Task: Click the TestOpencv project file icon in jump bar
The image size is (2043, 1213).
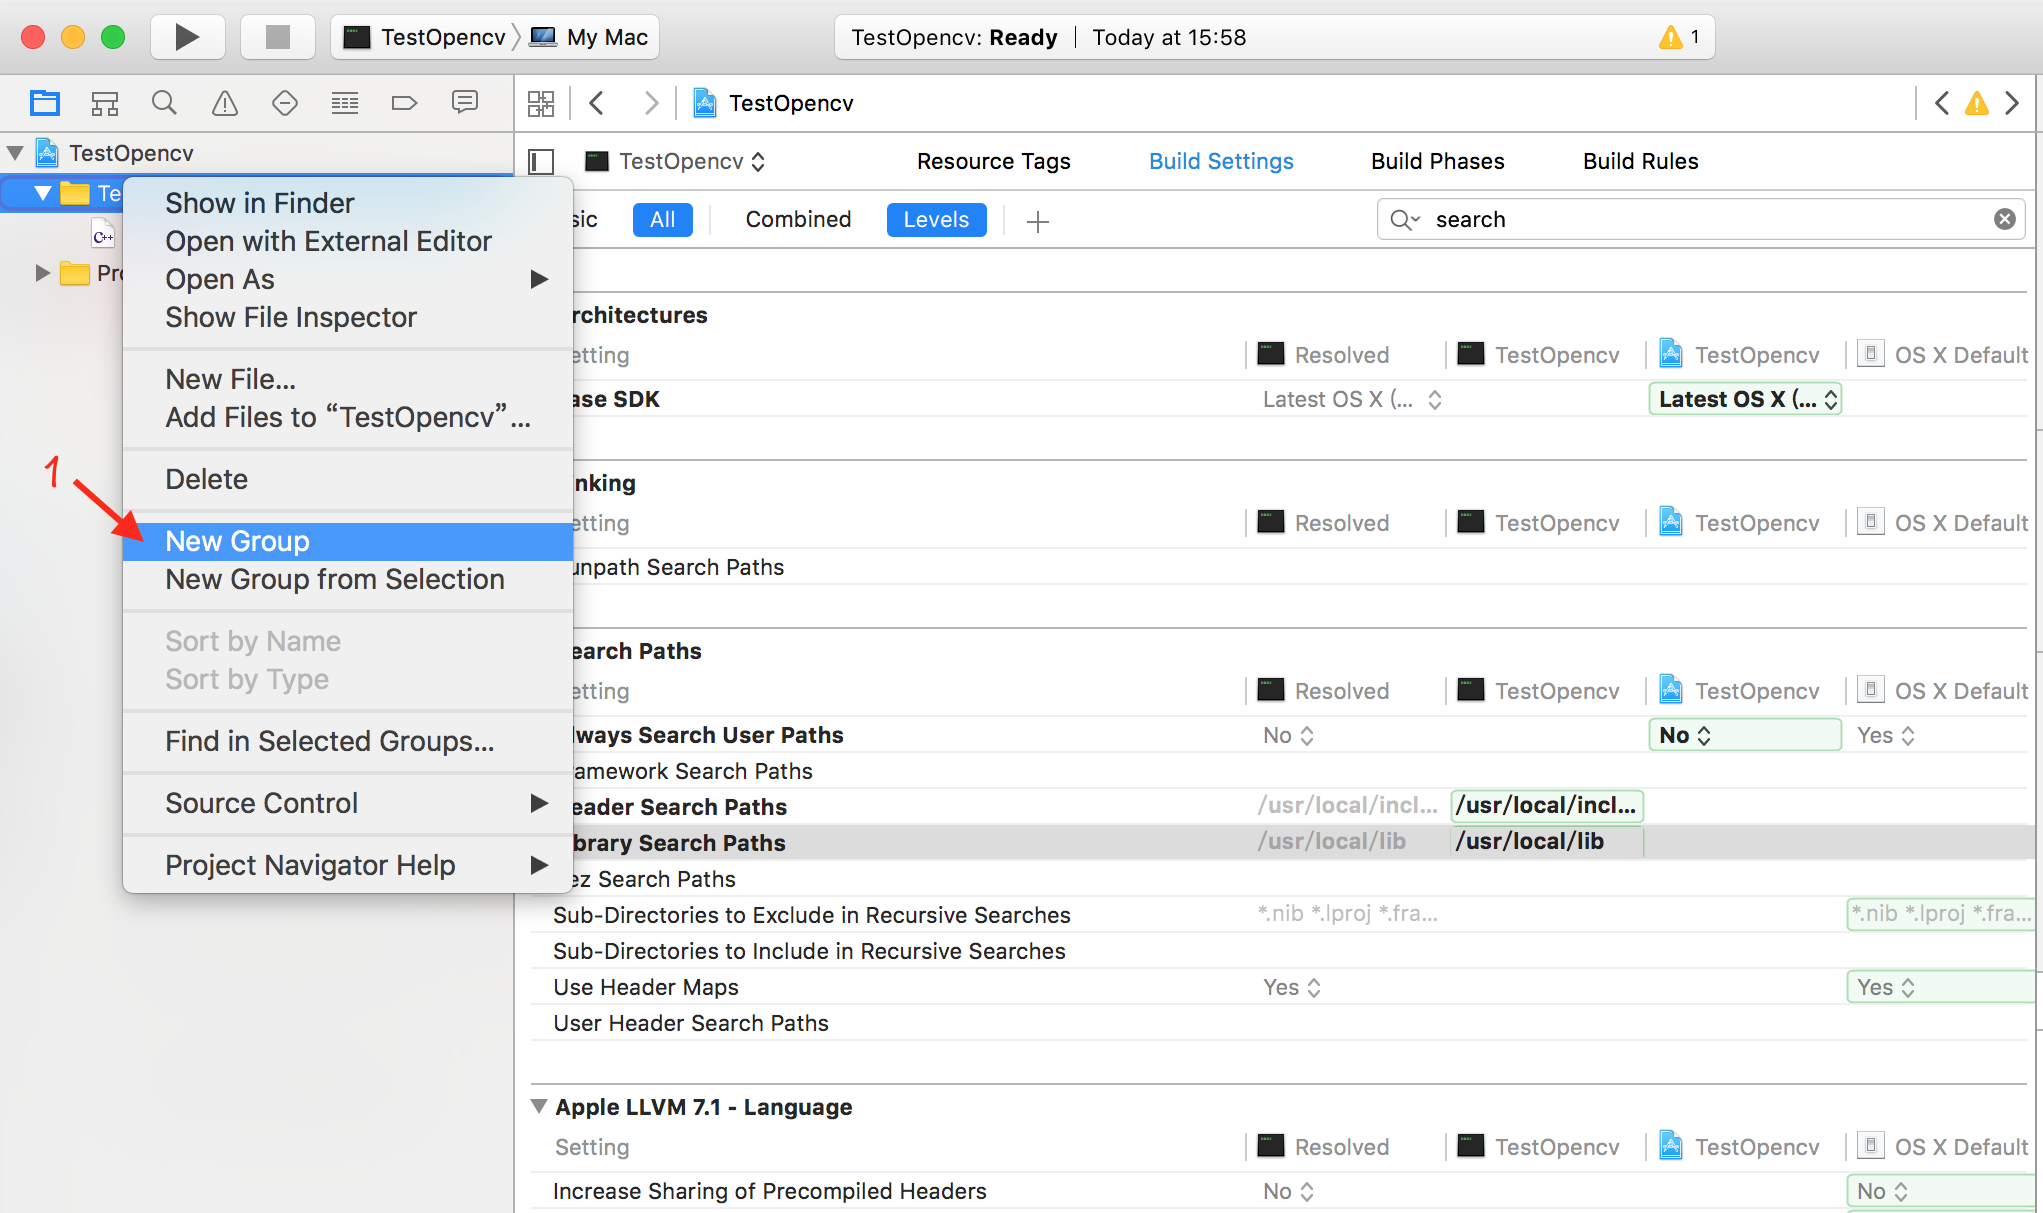Action: pyautogui.click(x=705, y=103)
